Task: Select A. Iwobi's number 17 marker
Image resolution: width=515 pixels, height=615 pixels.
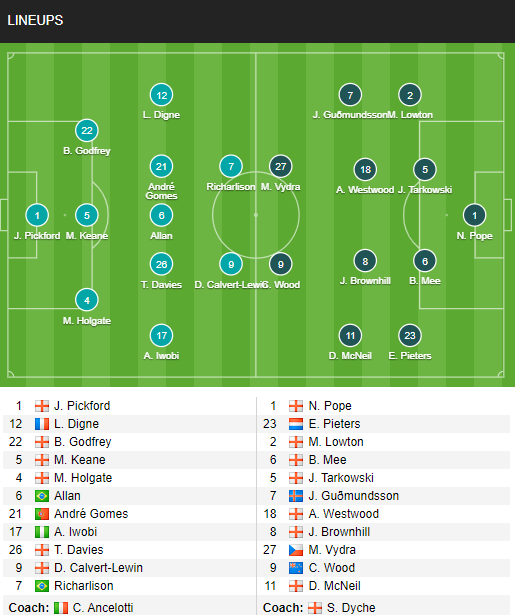Action: (162, 335)
